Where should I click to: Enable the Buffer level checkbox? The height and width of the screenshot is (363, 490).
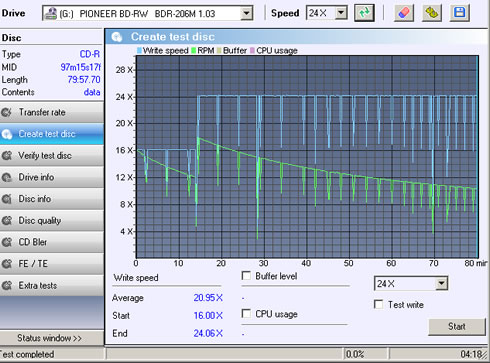[x=246, y=276]
